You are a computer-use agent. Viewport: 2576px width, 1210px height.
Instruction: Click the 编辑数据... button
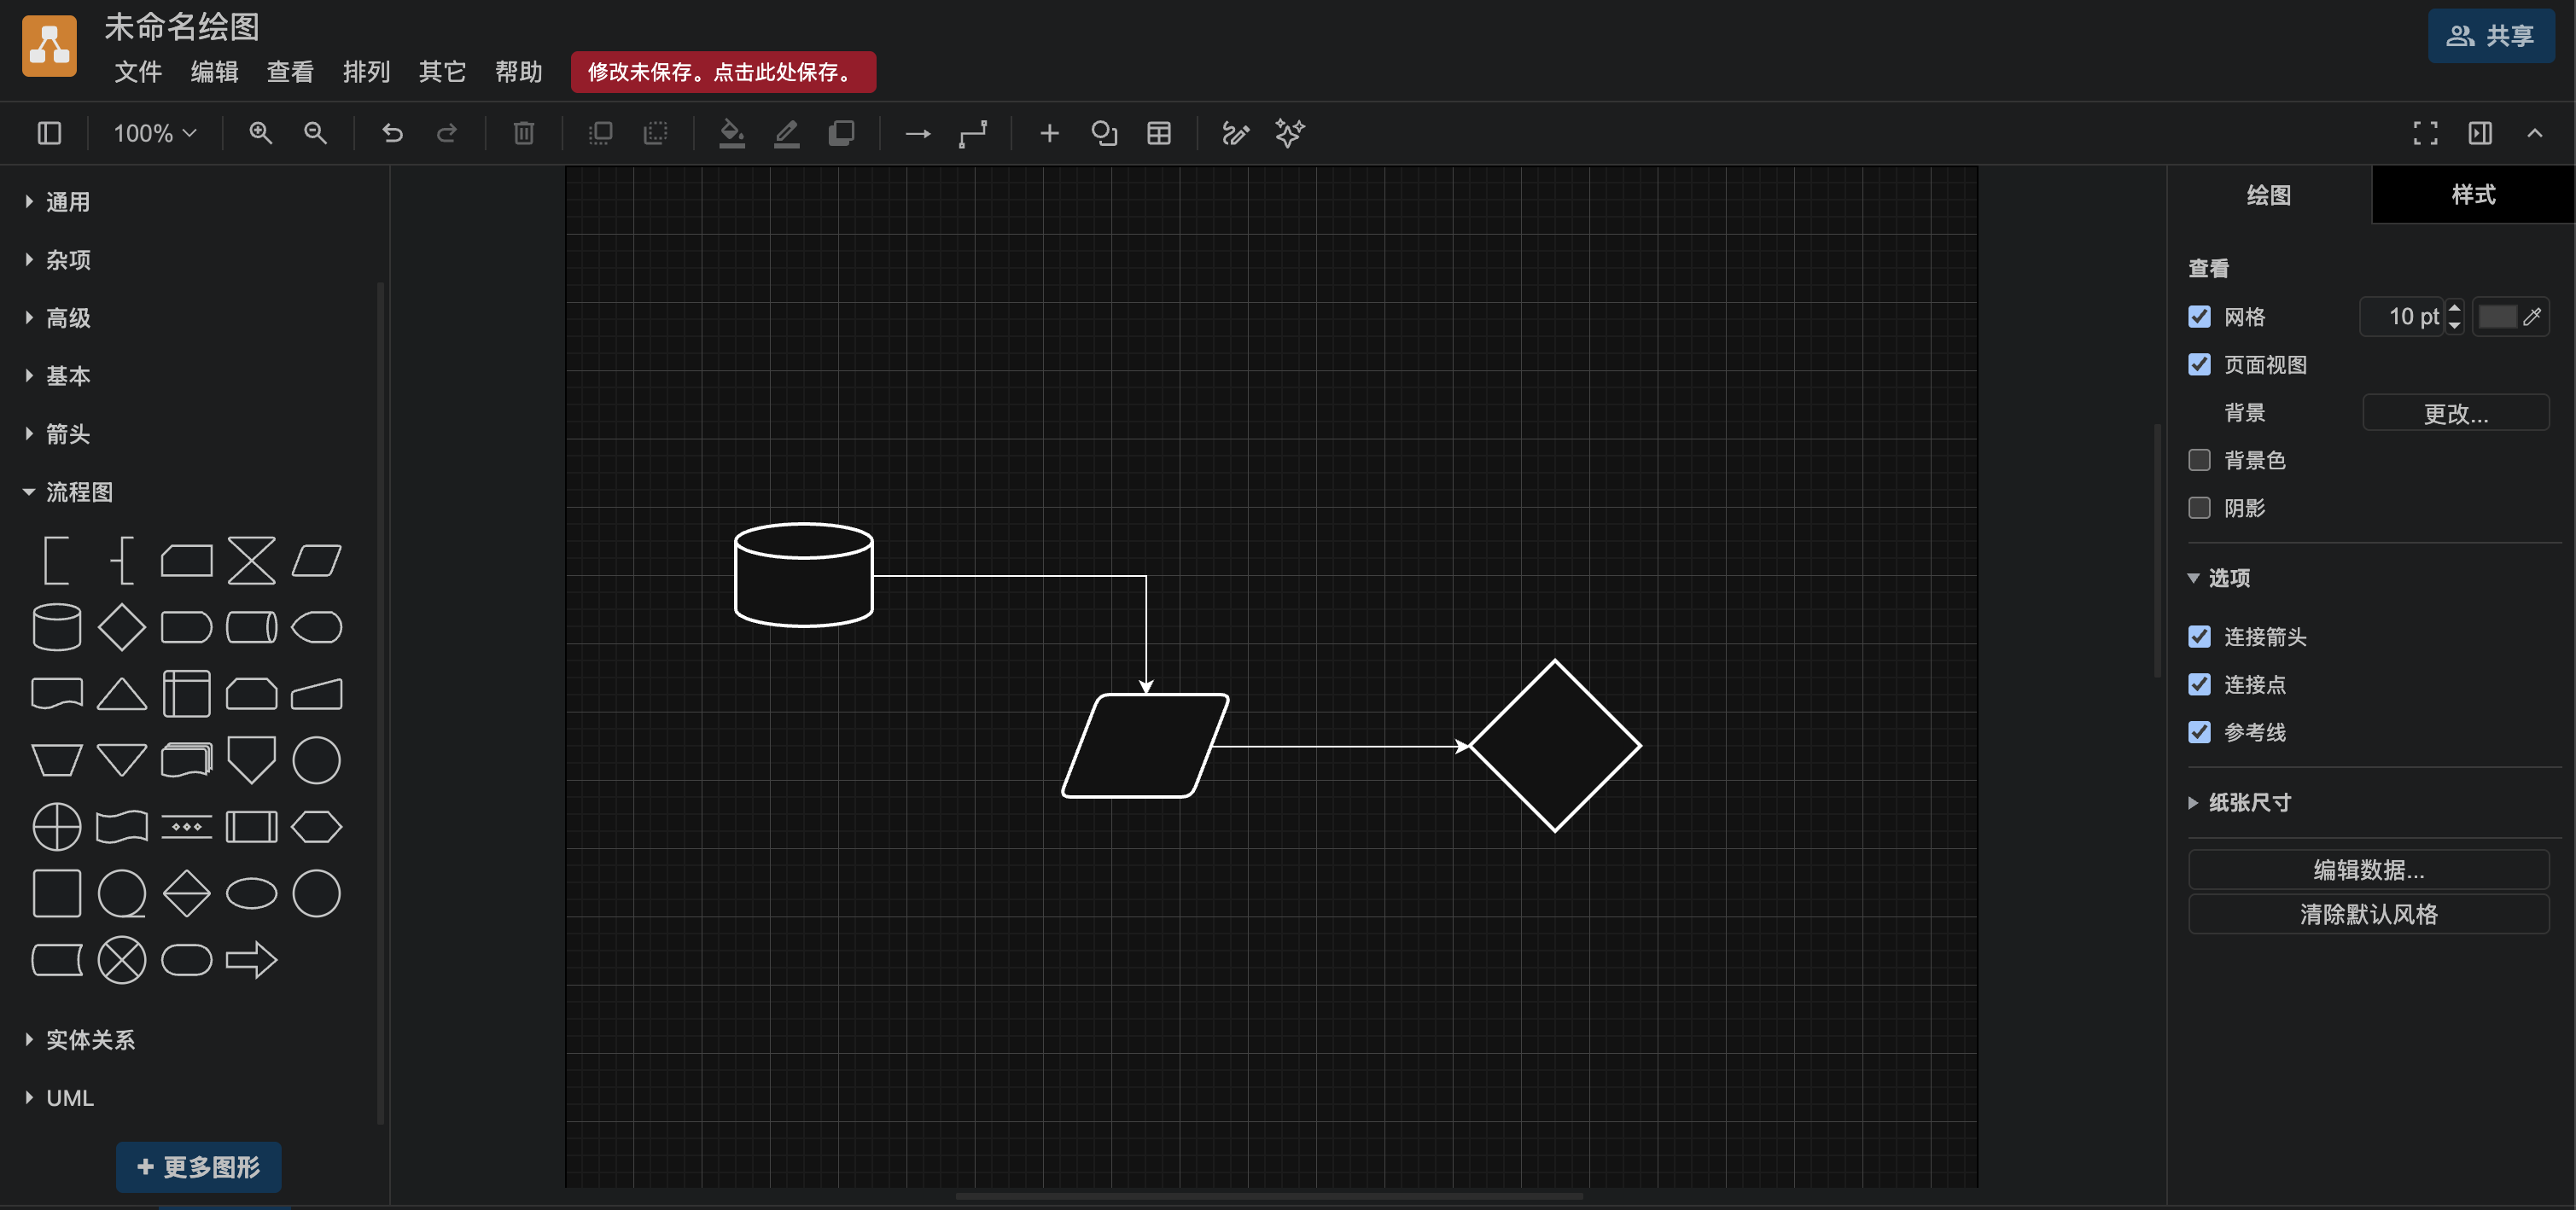tap(2368, 870)
